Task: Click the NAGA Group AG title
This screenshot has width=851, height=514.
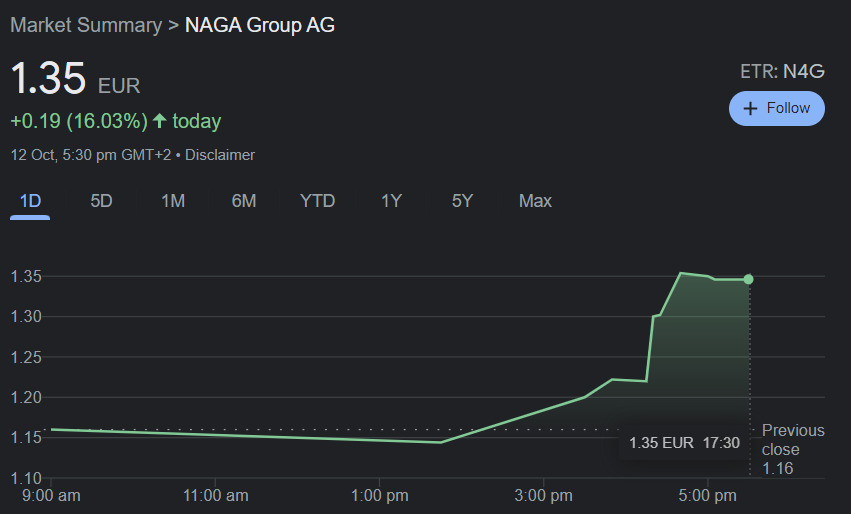Action: 259,25
